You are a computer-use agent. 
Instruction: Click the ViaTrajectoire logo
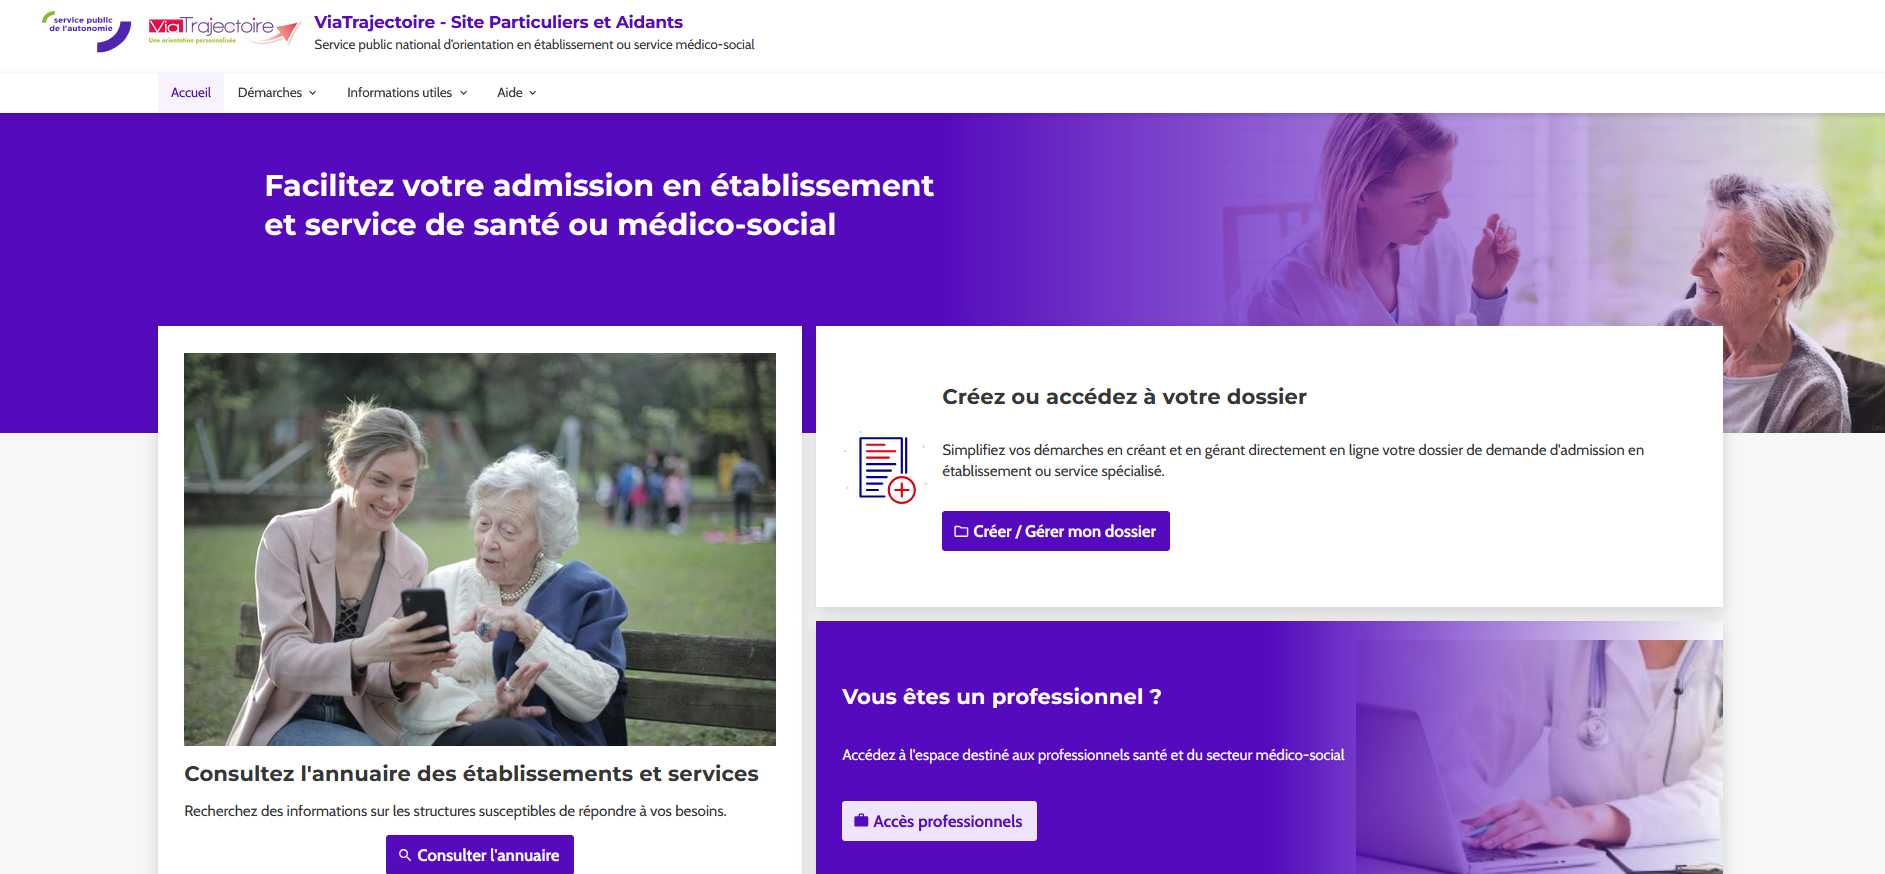[x=224, y=30]
